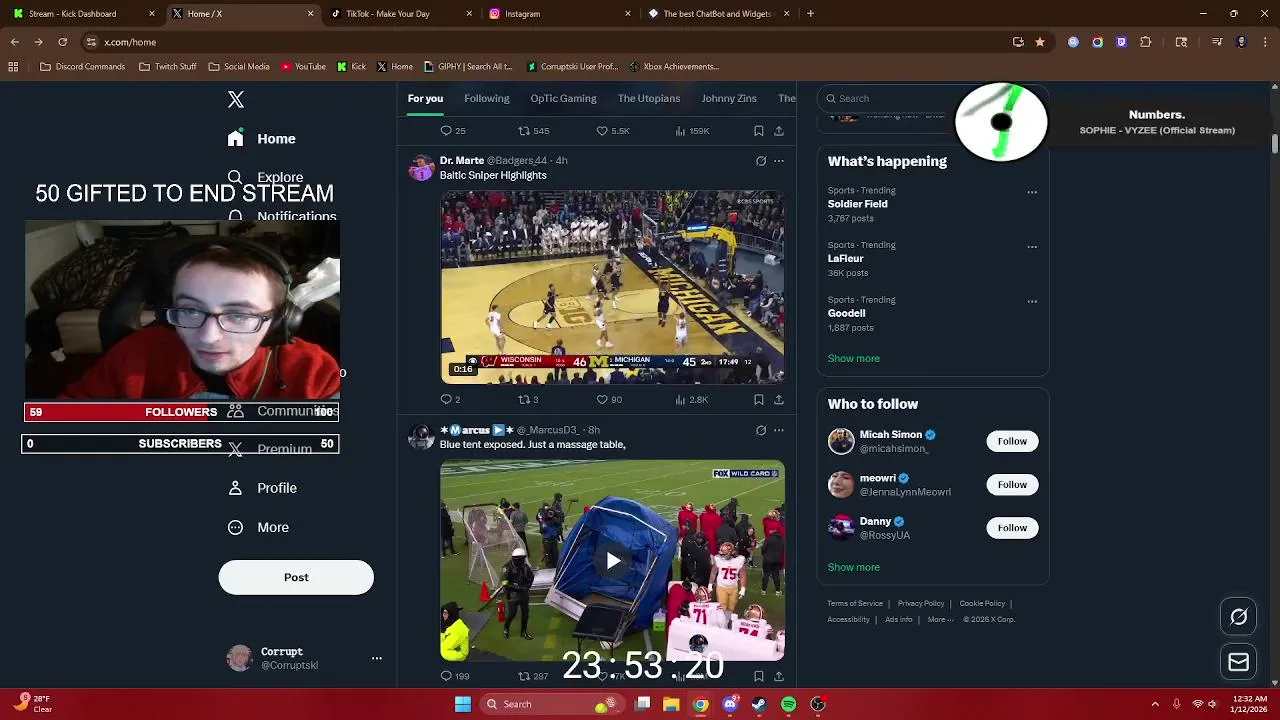
Task: Open Explore via the magnifier icon
Action: (x=235, y=177)
